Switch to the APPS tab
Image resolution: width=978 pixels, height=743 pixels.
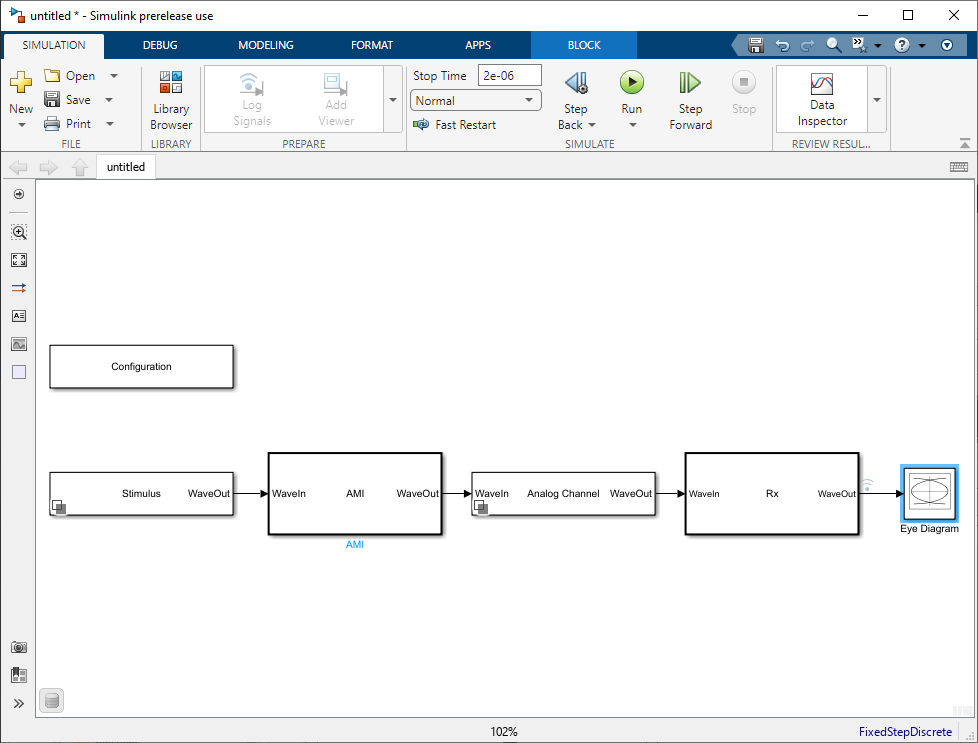478,45
